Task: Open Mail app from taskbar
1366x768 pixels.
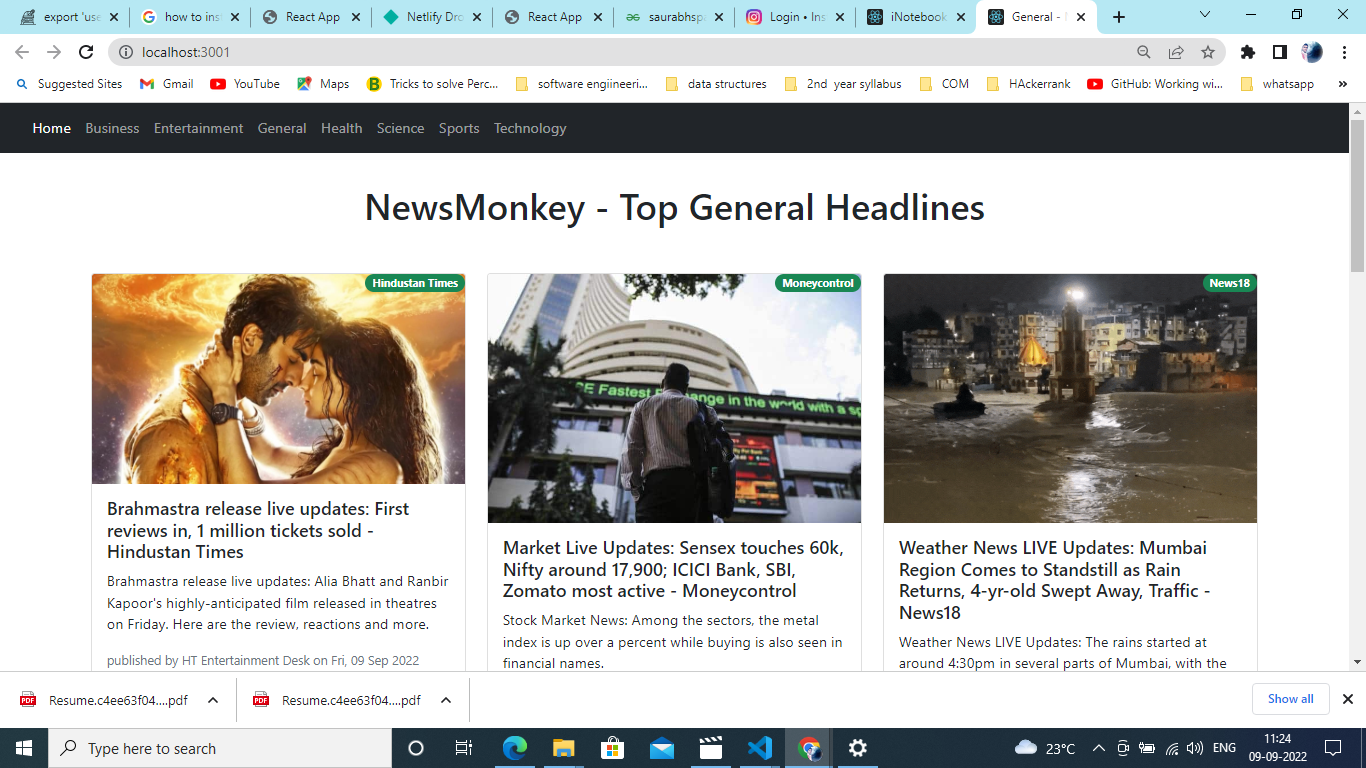Action: (661, 748)
